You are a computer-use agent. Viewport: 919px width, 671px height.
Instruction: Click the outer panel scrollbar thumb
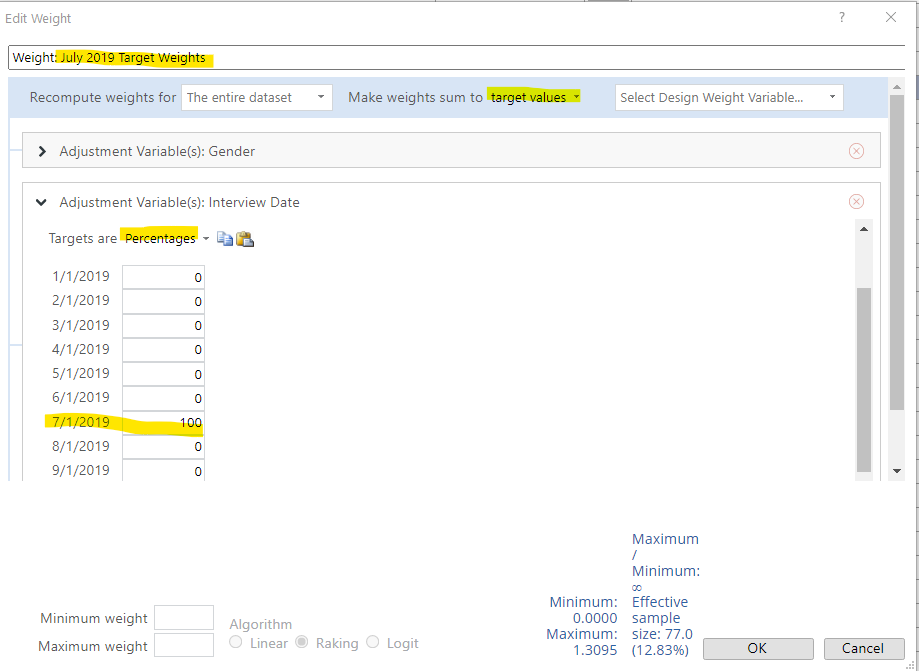tap(897, 252)
